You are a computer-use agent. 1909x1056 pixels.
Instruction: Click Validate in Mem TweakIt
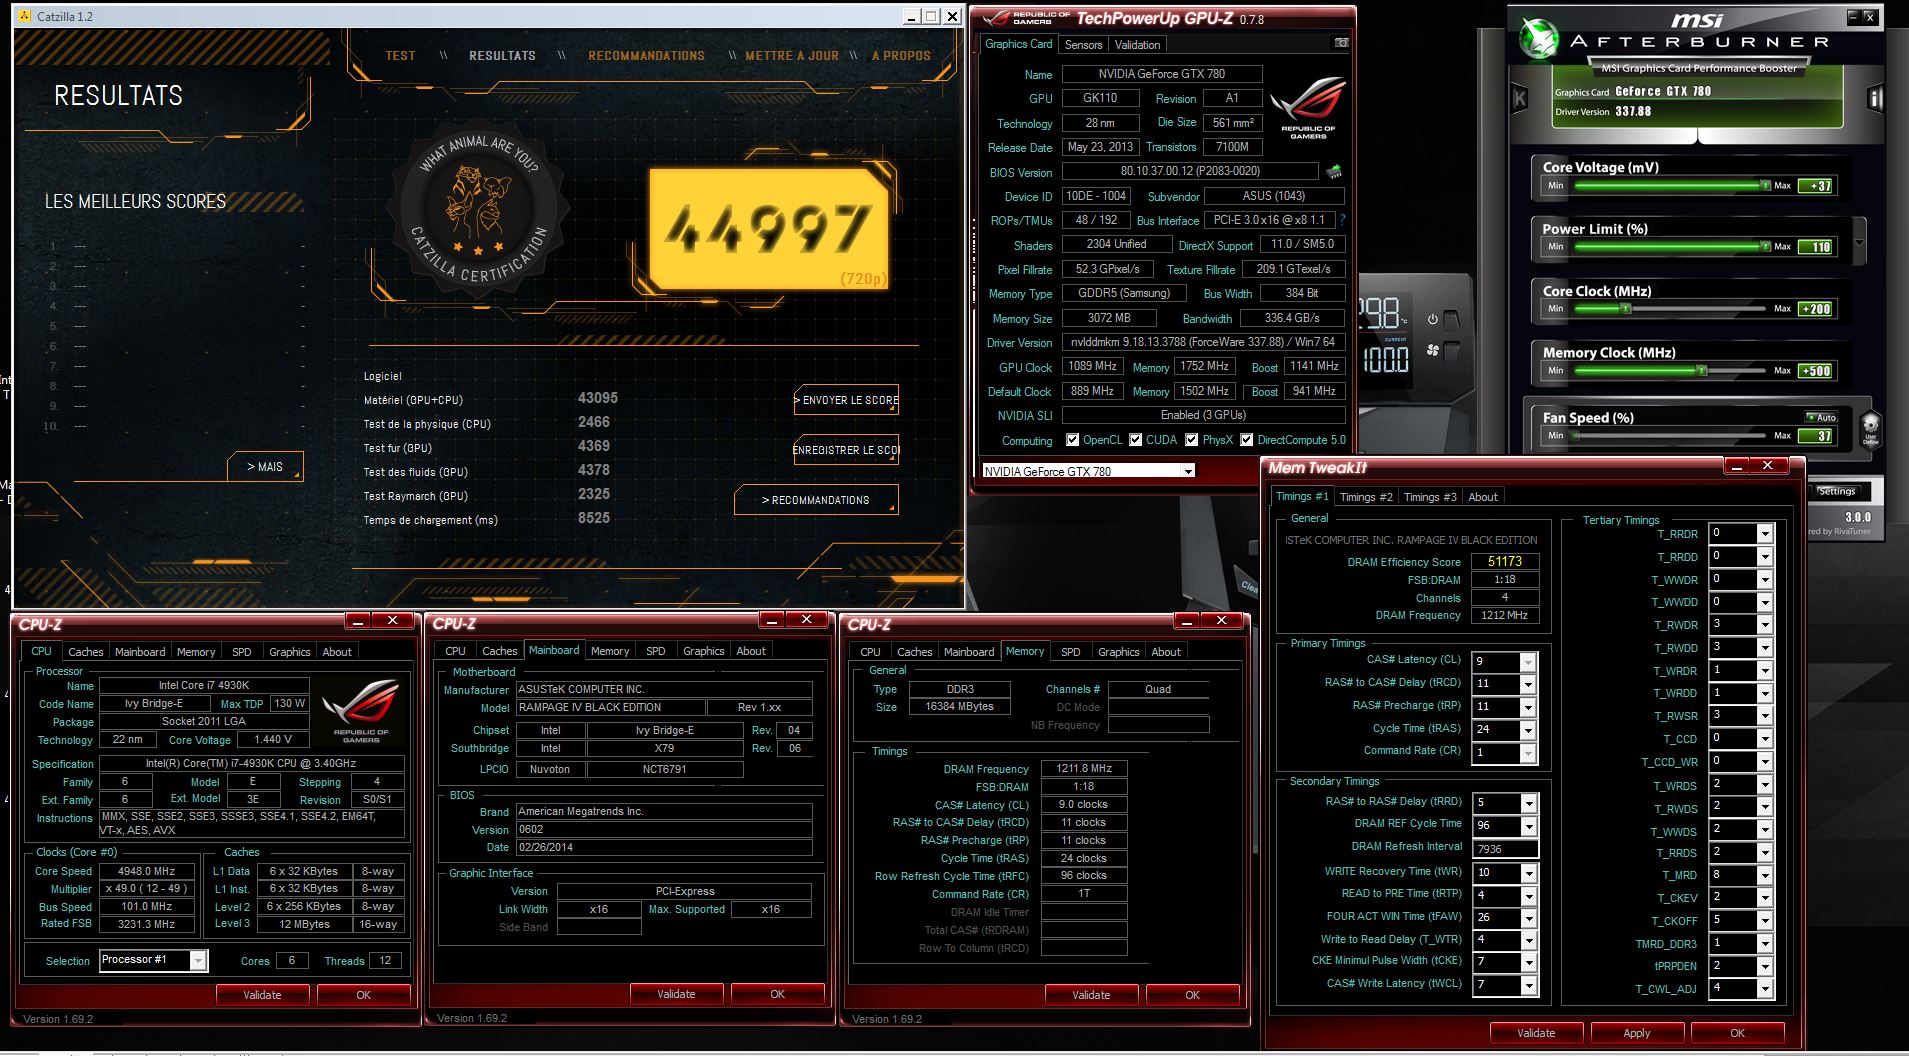(1536, 1033)
